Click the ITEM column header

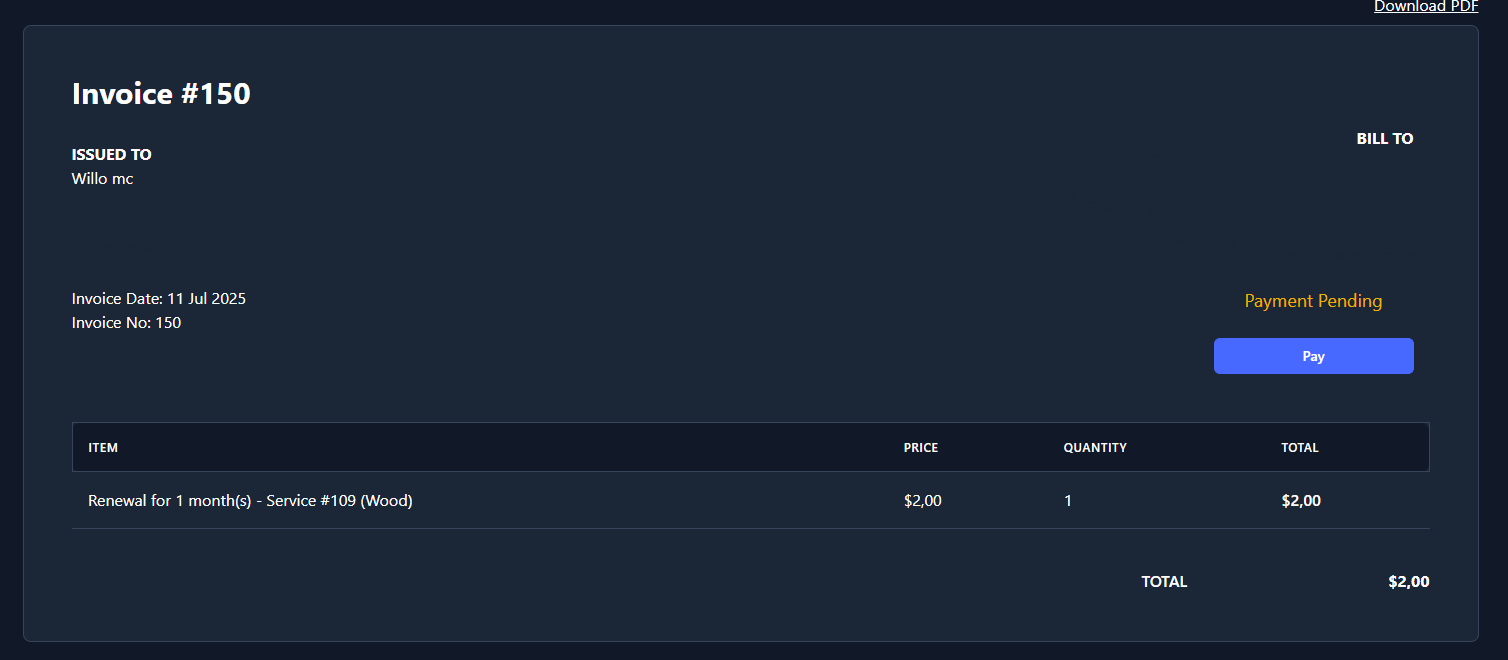point(103,448)
